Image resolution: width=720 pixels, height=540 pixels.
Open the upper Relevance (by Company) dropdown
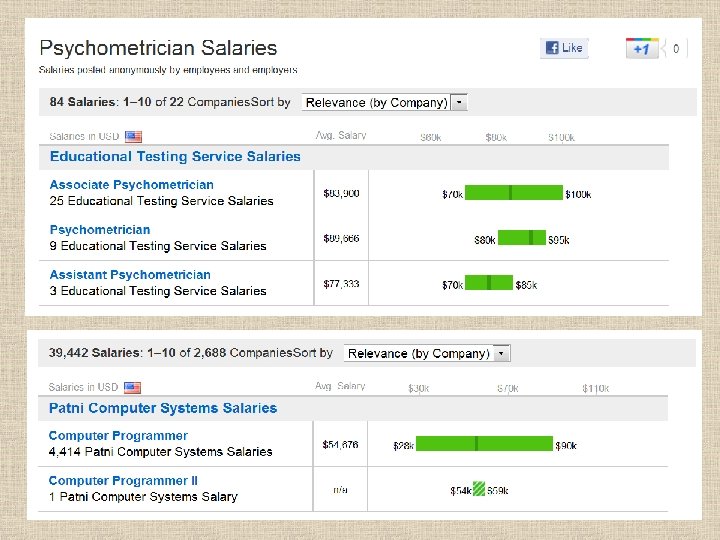coord(385,102)
